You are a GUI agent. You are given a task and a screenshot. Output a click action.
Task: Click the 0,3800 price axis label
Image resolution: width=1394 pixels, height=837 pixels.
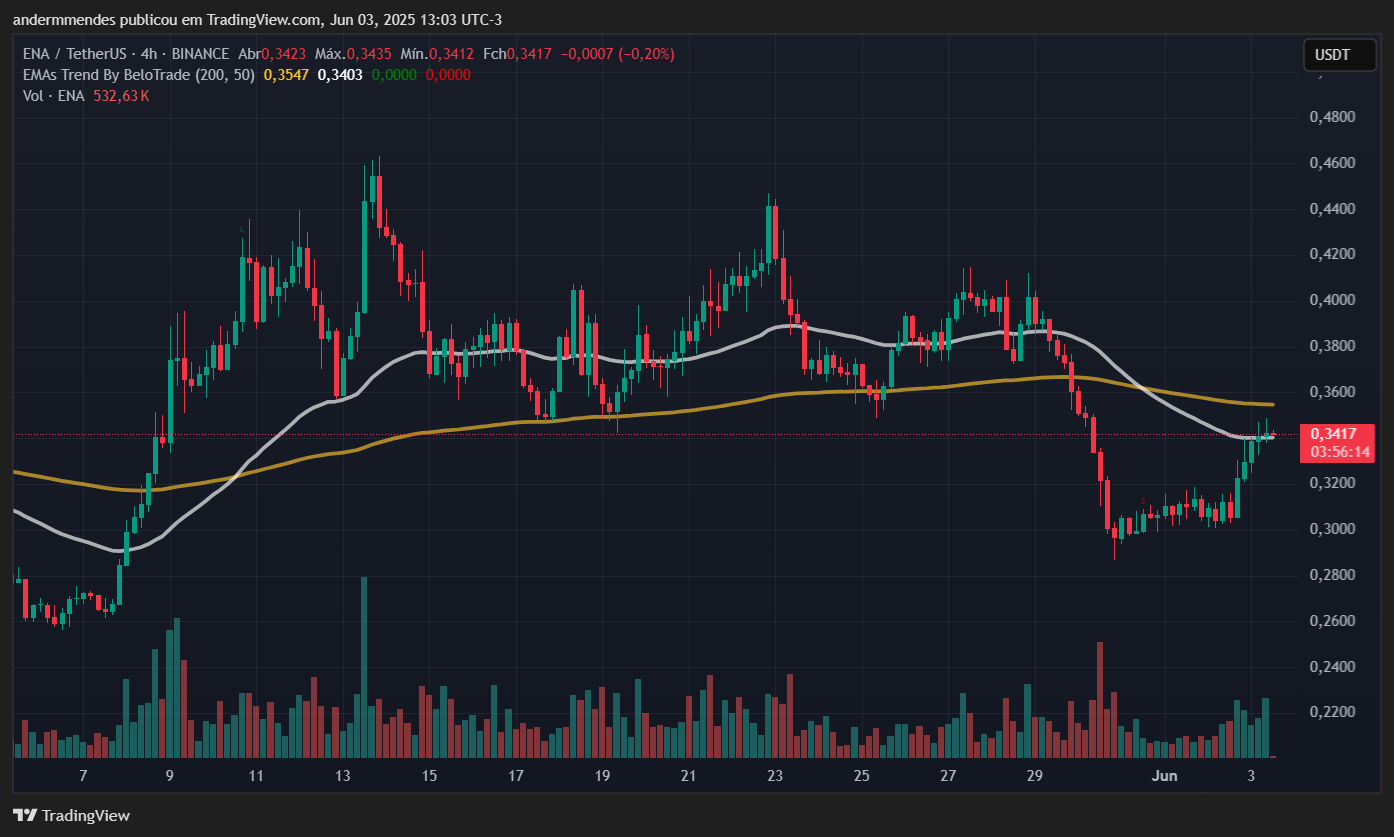[x=1332, y=346]
